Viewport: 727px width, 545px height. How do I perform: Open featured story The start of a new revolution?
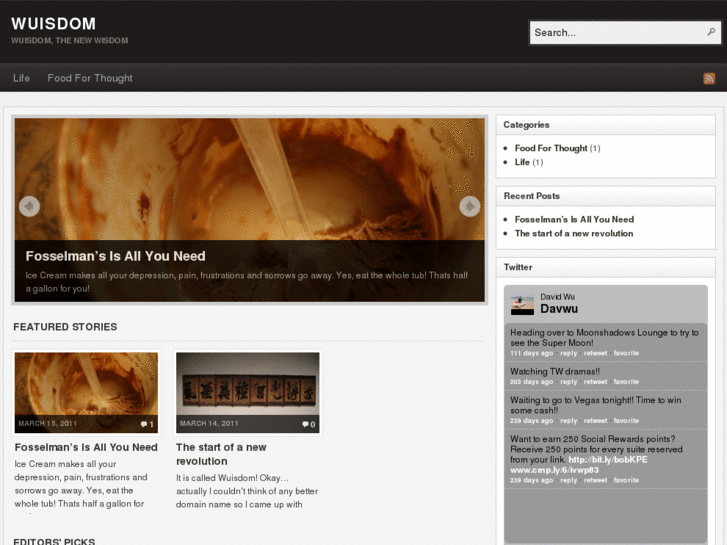(221, 454)
